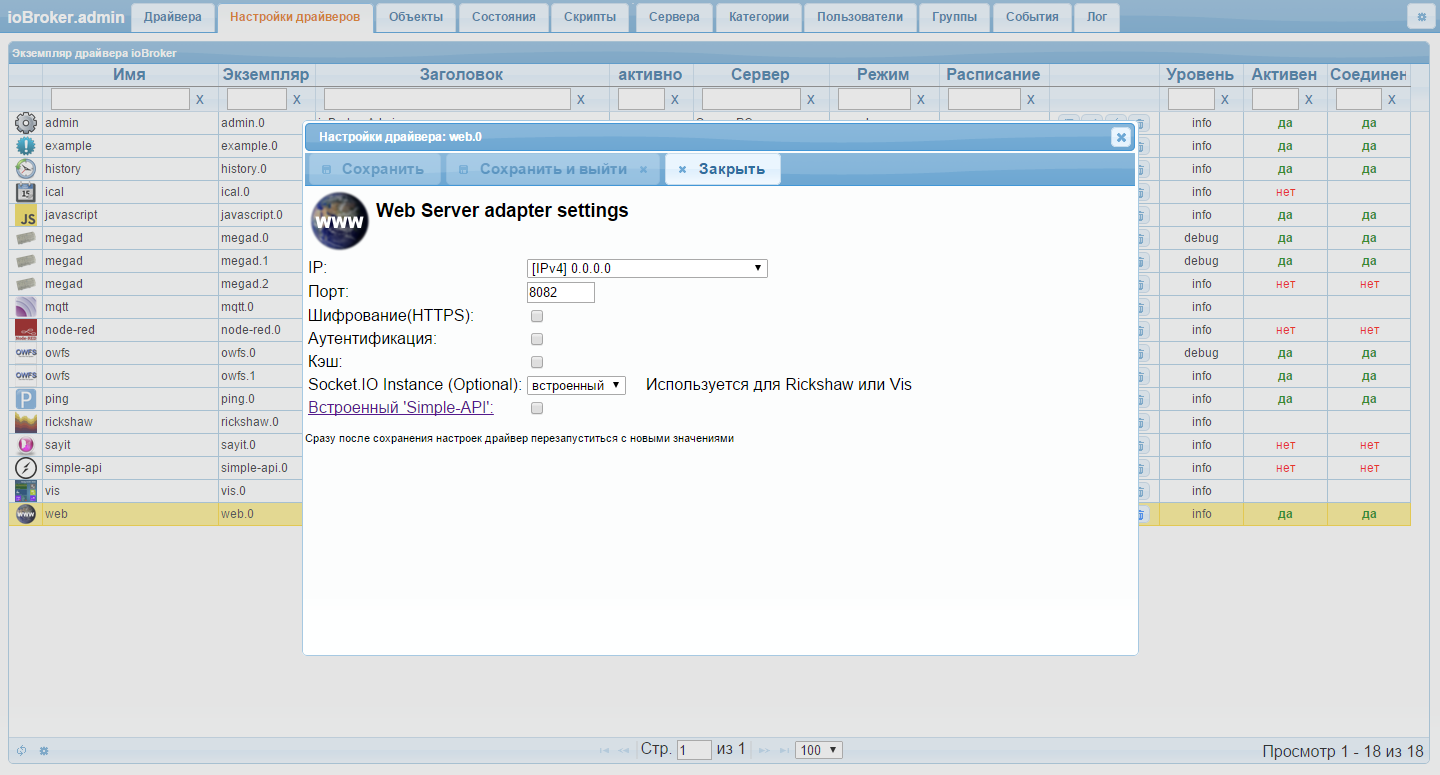Viewport: 1440px width, 775px height.
Task: Clear the Заголовок filter with X
Action: pyautogui.click(x=581, y=100)
